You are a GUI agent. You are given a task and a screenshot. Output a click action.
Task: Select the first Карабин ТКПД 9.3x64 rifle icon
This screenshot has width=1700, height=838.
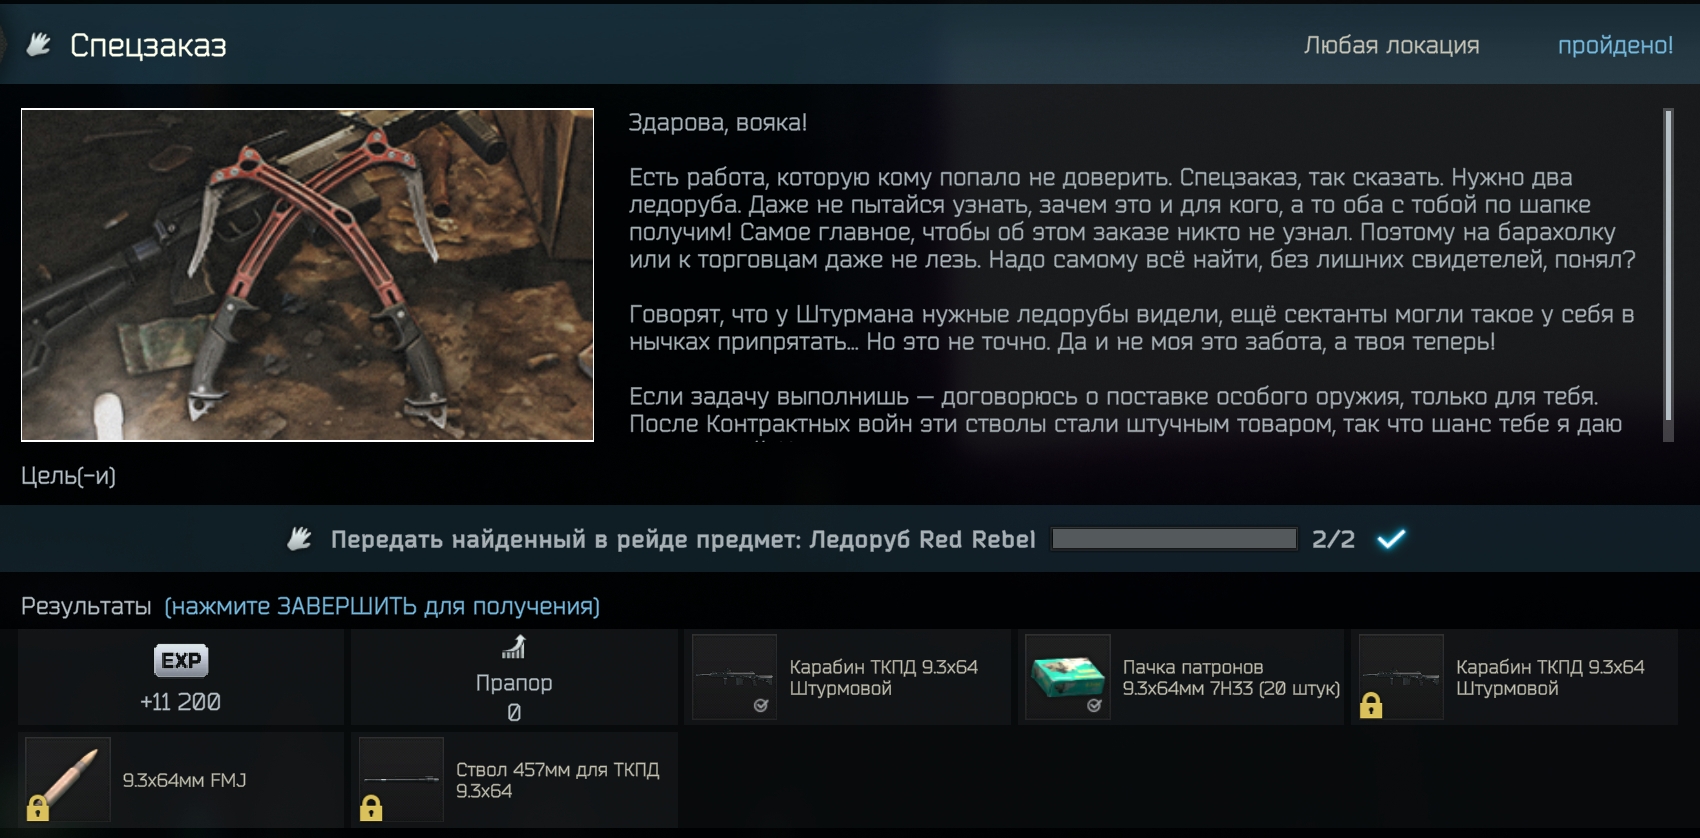(x=734, y=677)
